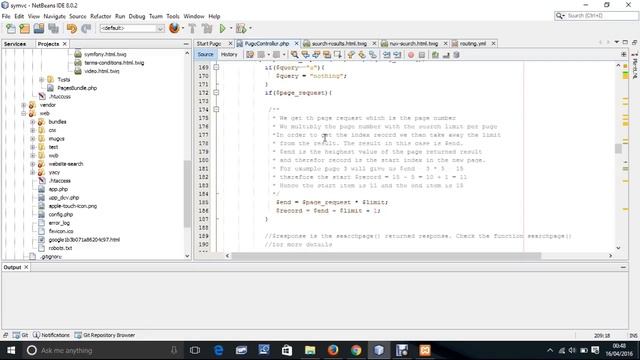Open the Refactor menu
Screen dimensions: 640x360
(x=100, y=16)
